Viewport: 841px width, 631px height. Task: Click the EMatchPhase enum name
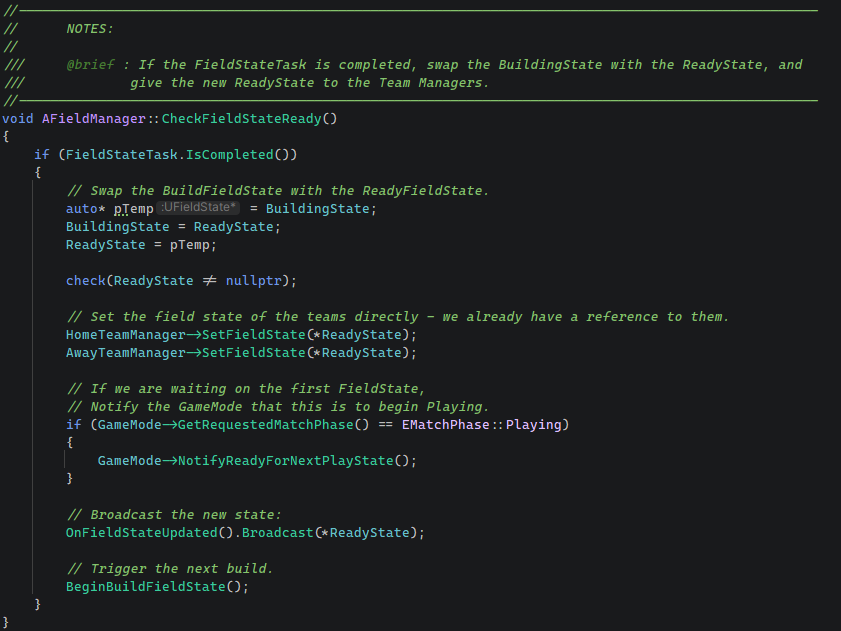tap(445, 424)
